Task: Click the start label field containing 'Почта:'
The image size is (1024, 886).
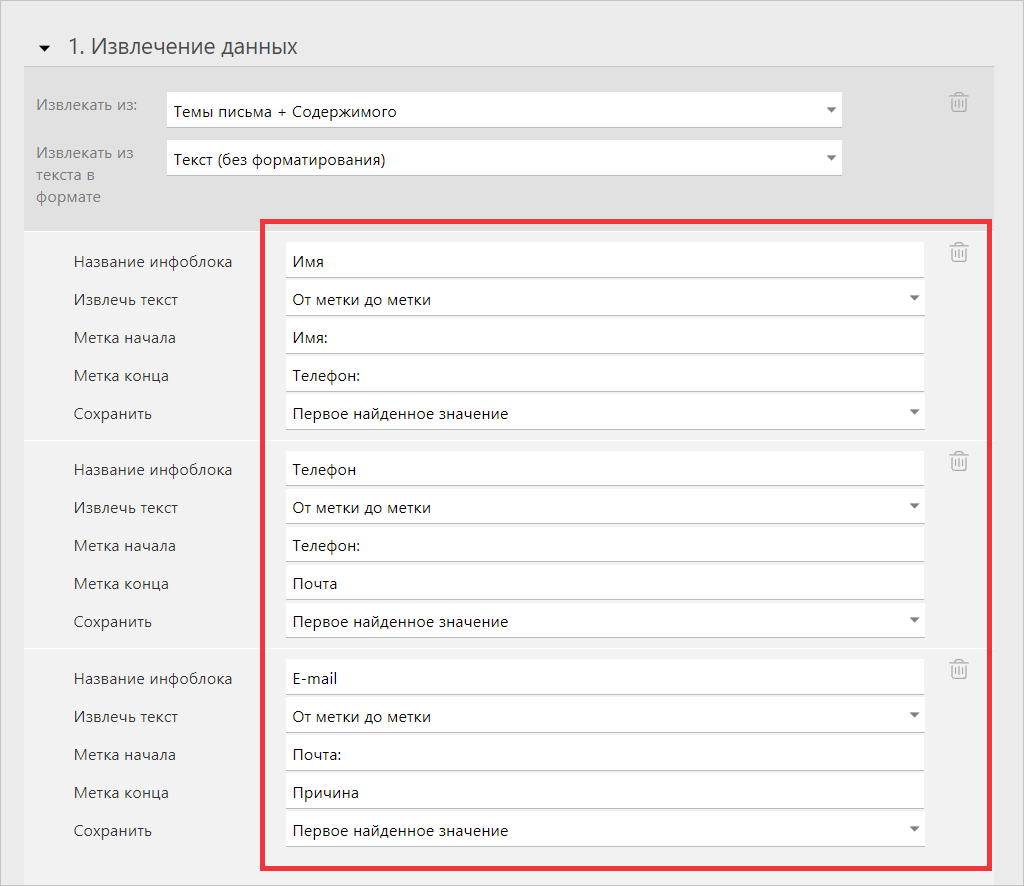Action: tap(605, 753)
